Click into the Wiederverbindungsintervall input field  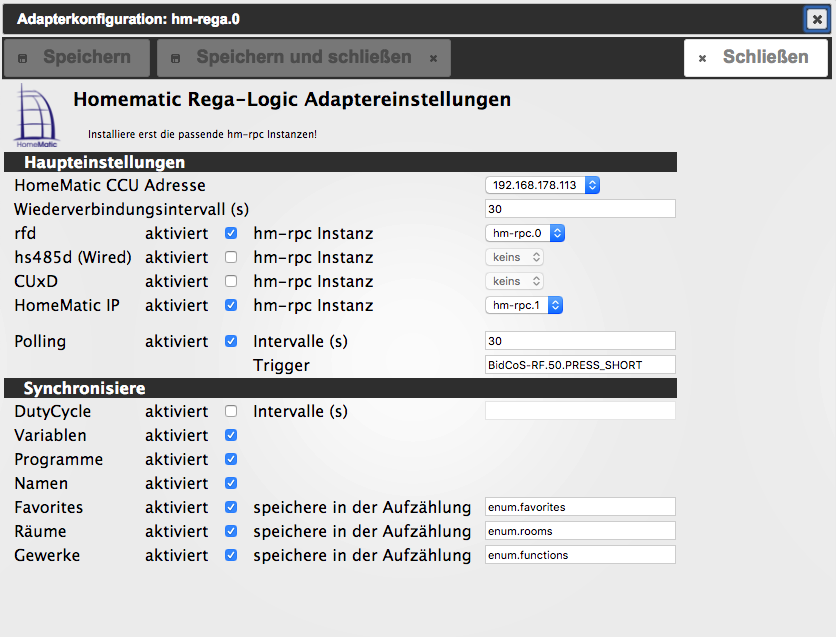580,209
